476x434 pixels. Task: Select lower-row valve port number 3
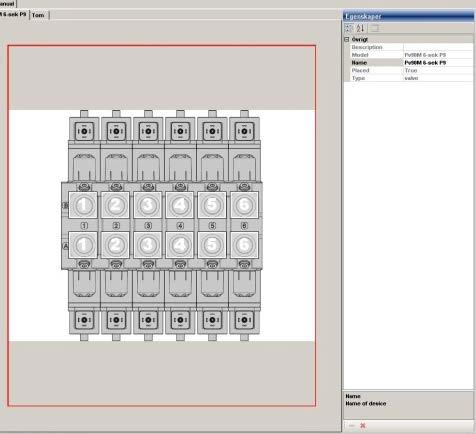coord(148,245)
